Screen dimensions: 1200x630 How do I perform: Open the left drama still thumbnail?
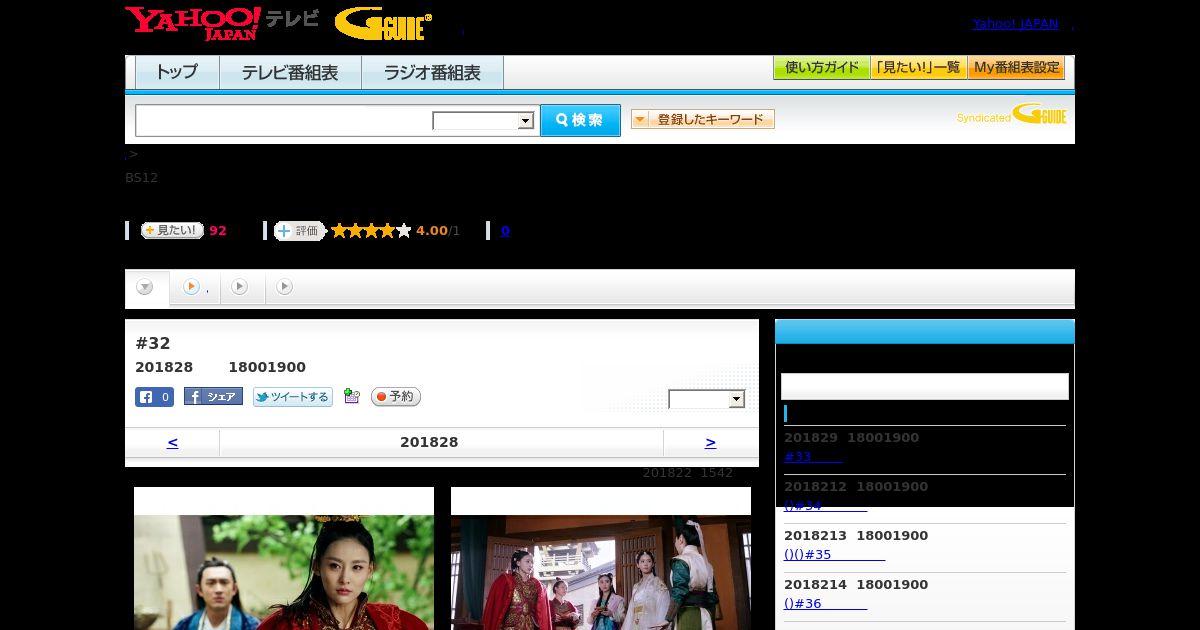(x=284, y=558)
